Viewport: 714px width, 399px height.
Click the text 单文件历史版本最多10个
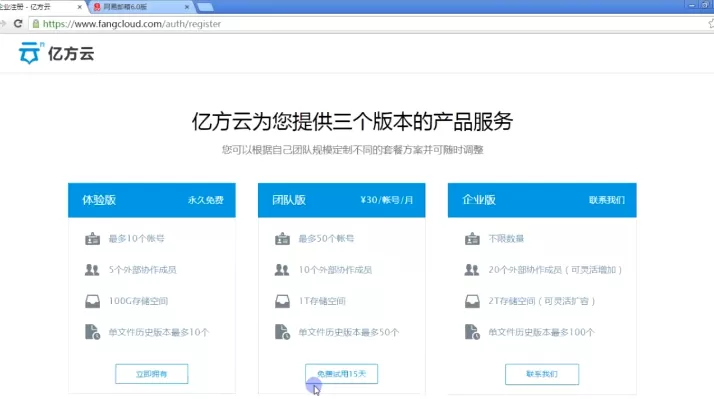coord(159,332)
